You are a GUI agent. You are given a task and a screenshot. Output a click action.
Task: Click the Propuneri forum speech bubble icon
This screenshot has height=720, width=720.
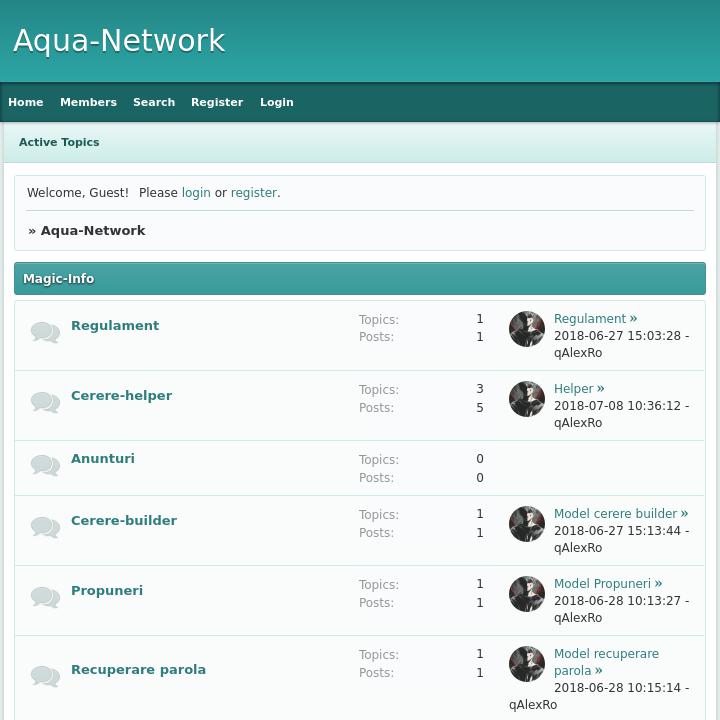tap(45, 597)
